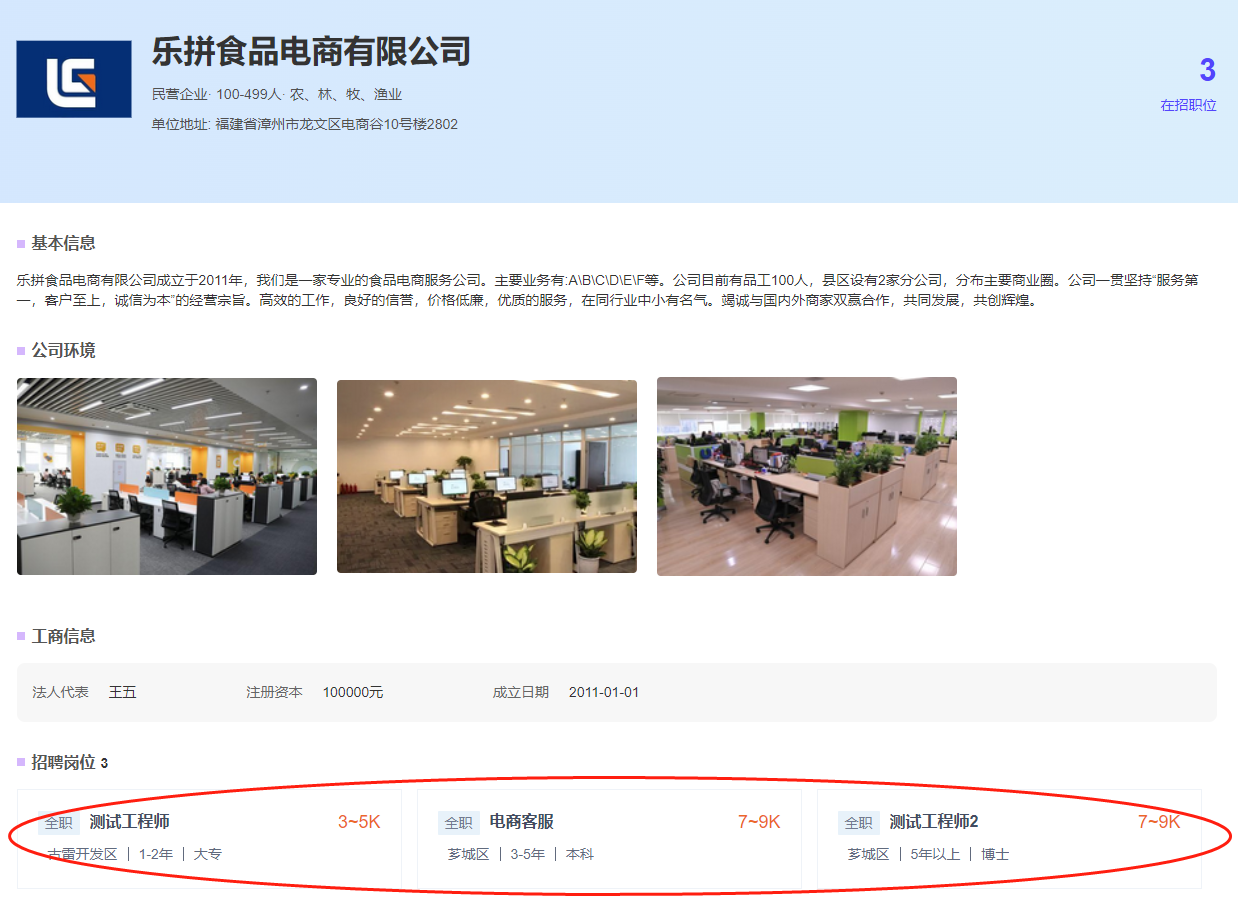Click the number 3 above 在招职位
1238x914 pixels.
tap(1207, 71)
